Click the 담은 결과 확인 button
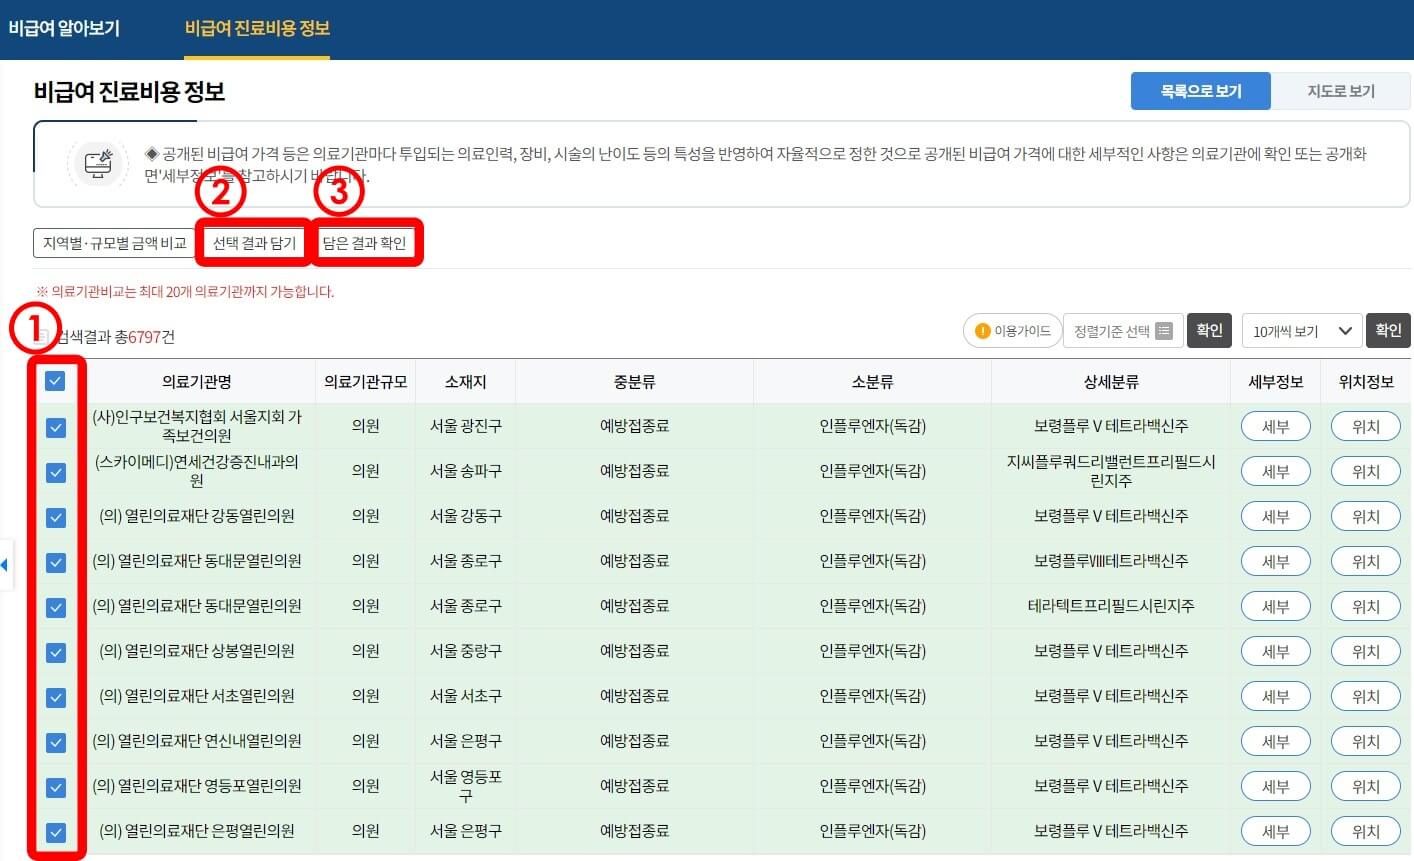This screenshot has width=1414, height=861. tap(367, 242)
